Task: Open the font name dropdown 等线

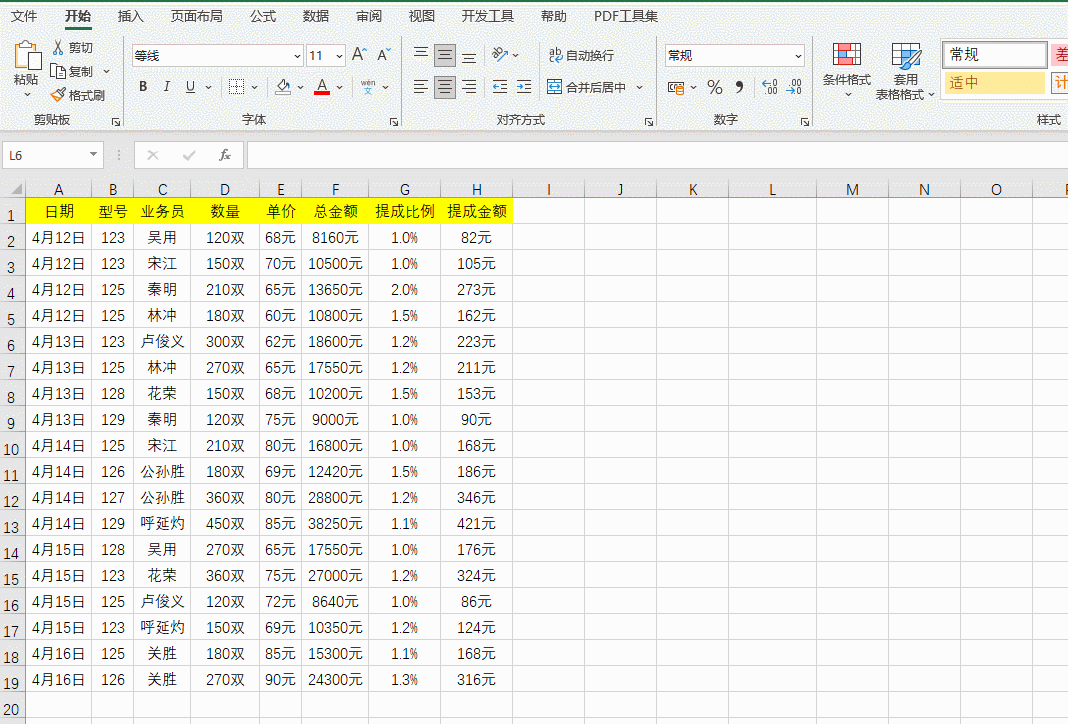Action: tap(297, 56)
